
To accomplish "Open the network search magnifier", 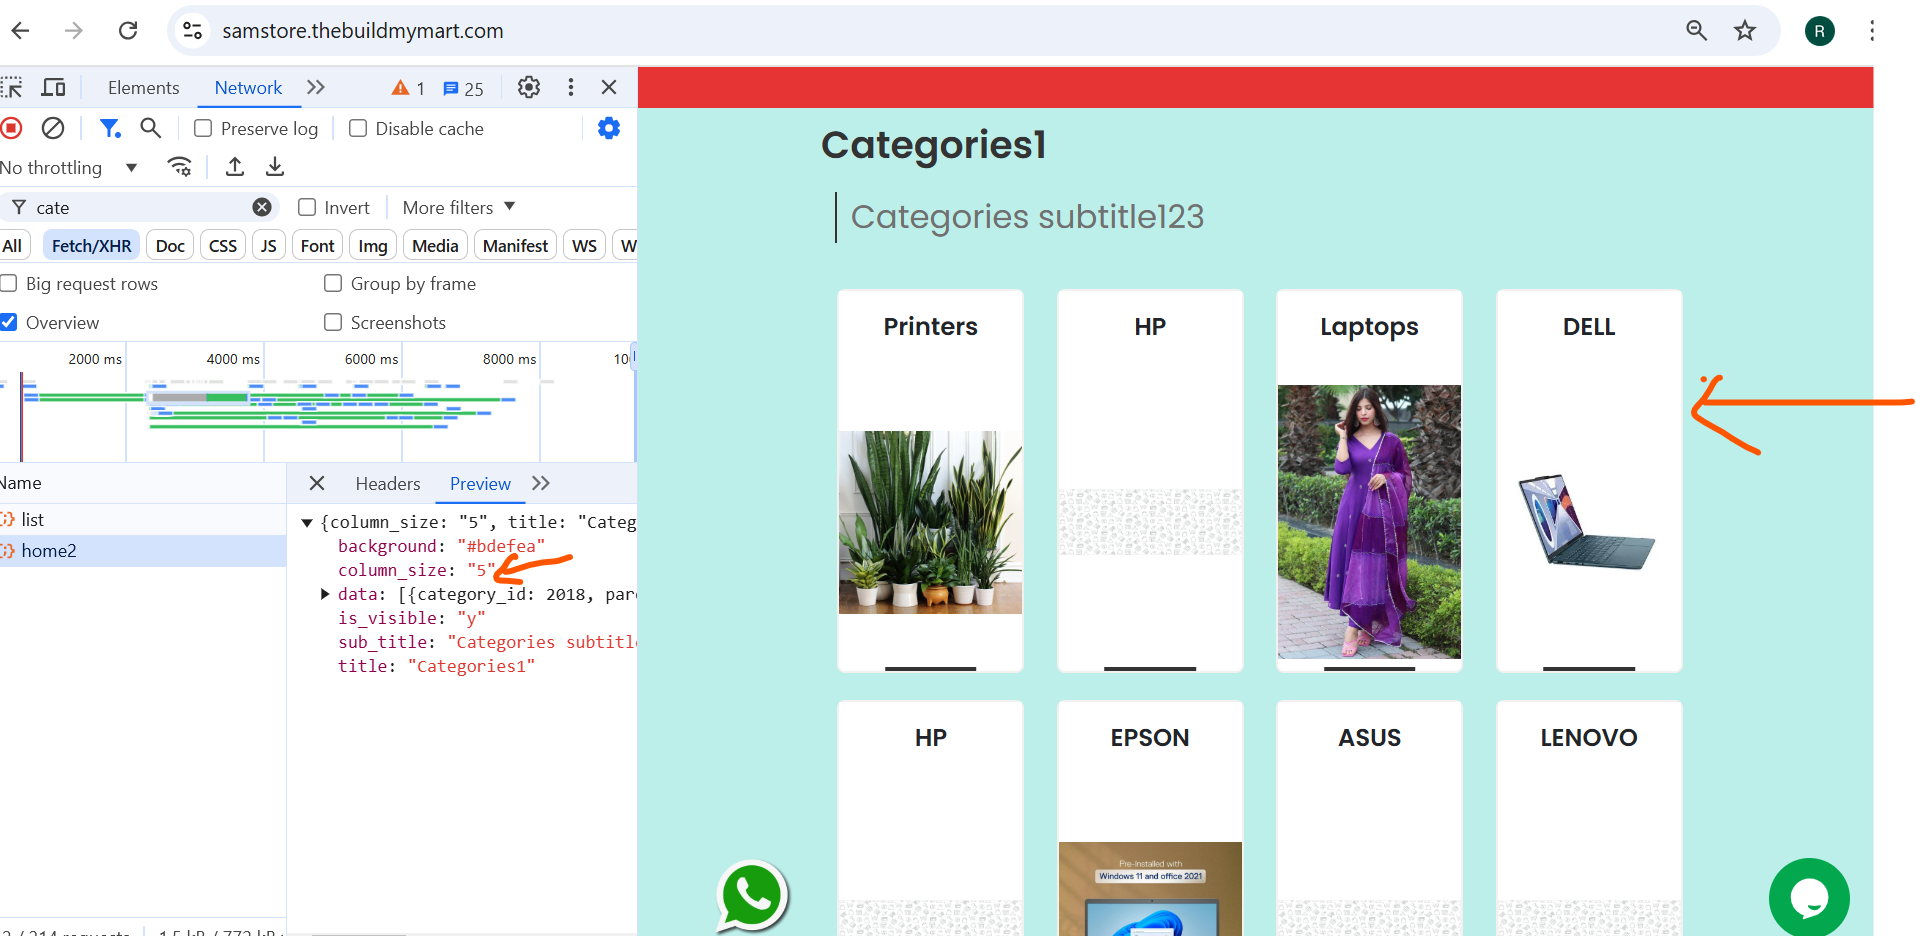I will [x=150, y=128].
